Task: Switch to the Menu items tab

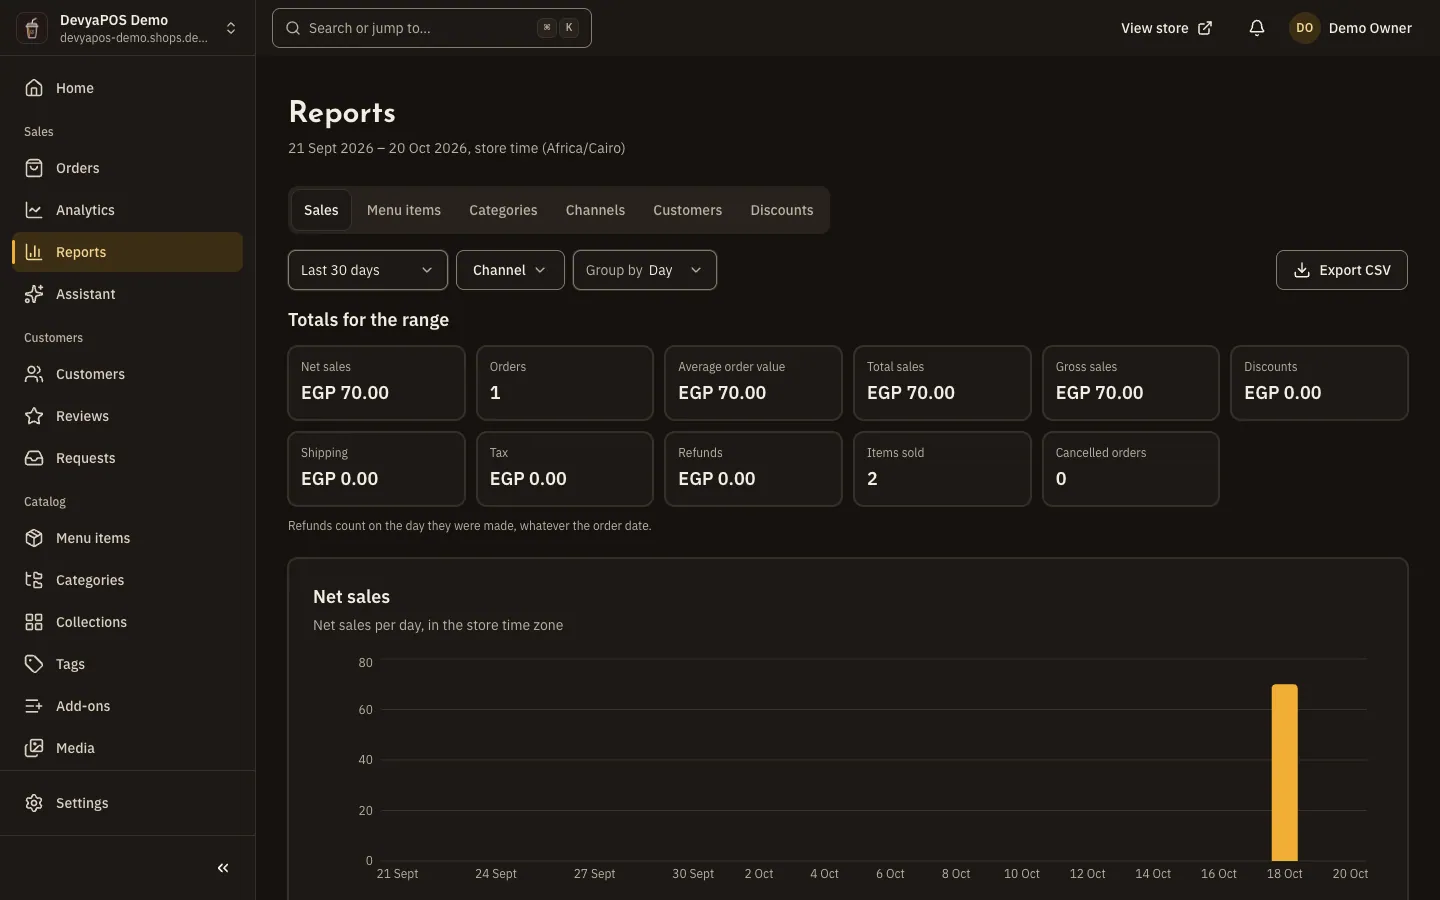Action: [x=404, y=210]
